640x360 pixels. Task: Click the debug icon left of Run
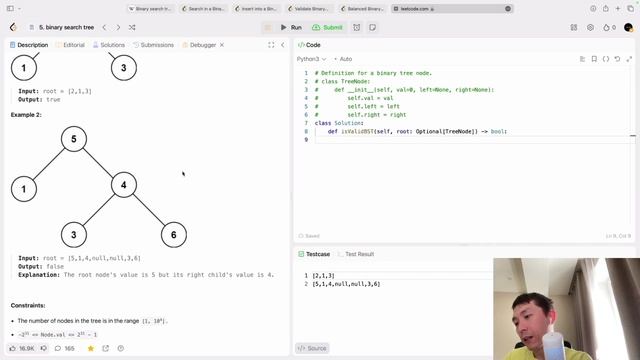(x=268, y=27)
